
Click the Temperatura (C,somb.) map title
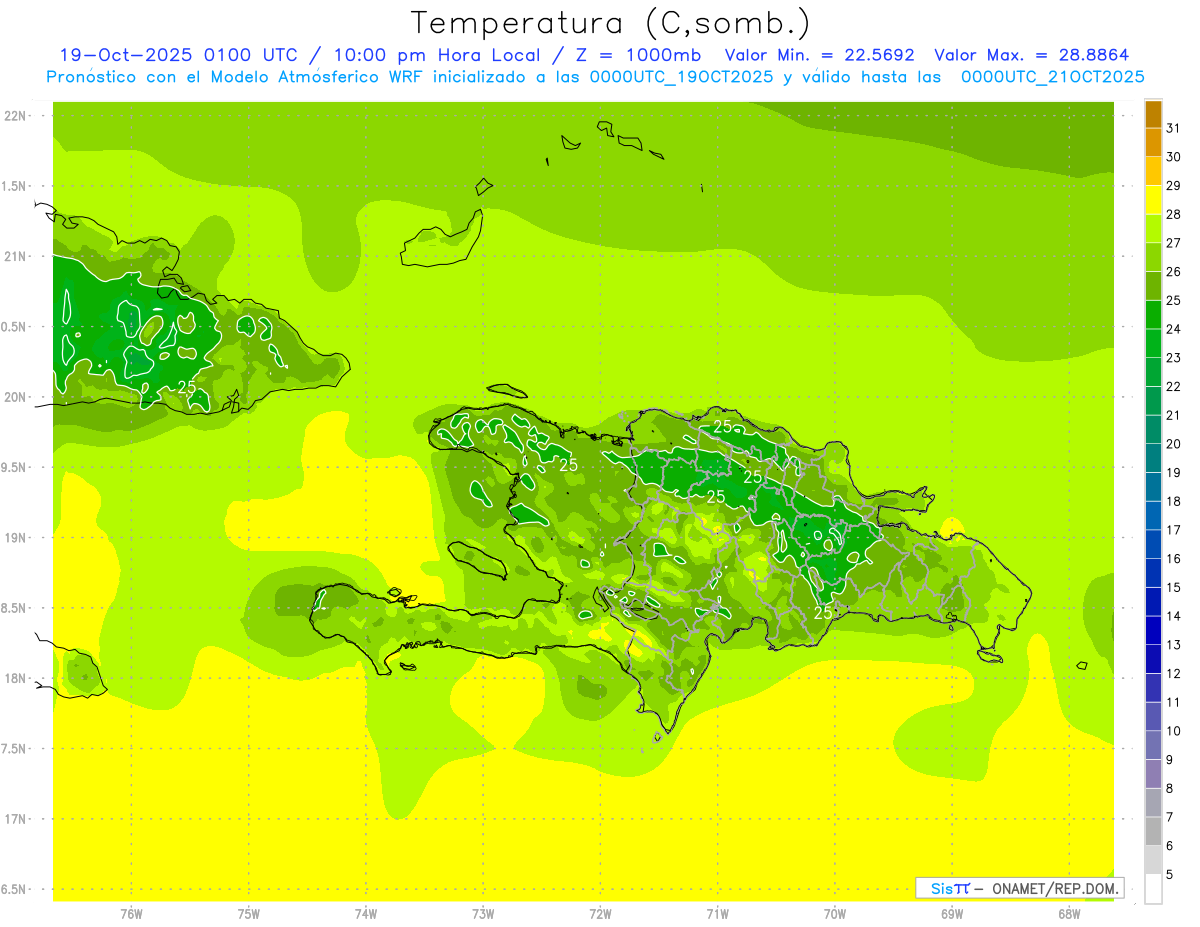(x=611, y=22)
